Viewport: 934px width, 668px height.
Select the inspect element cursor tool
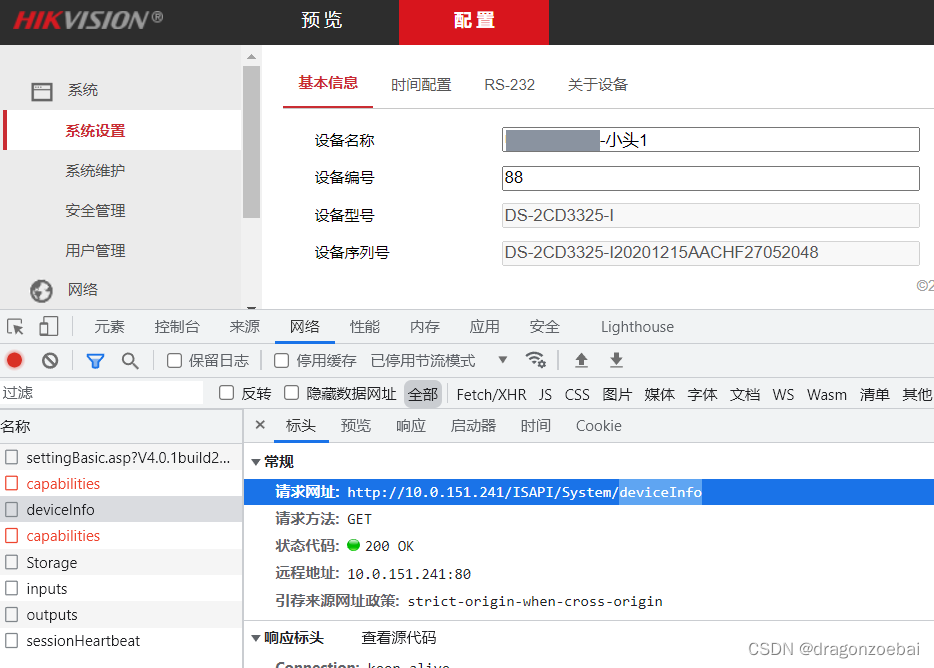(x=14, y=326)
